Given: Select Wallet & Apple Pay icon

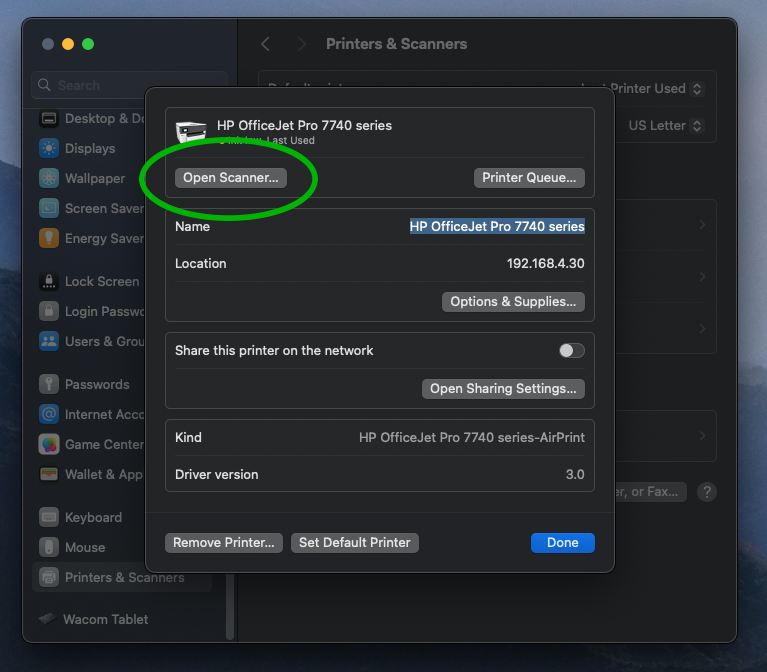Looking at the screenshot, I should (49, 474).
